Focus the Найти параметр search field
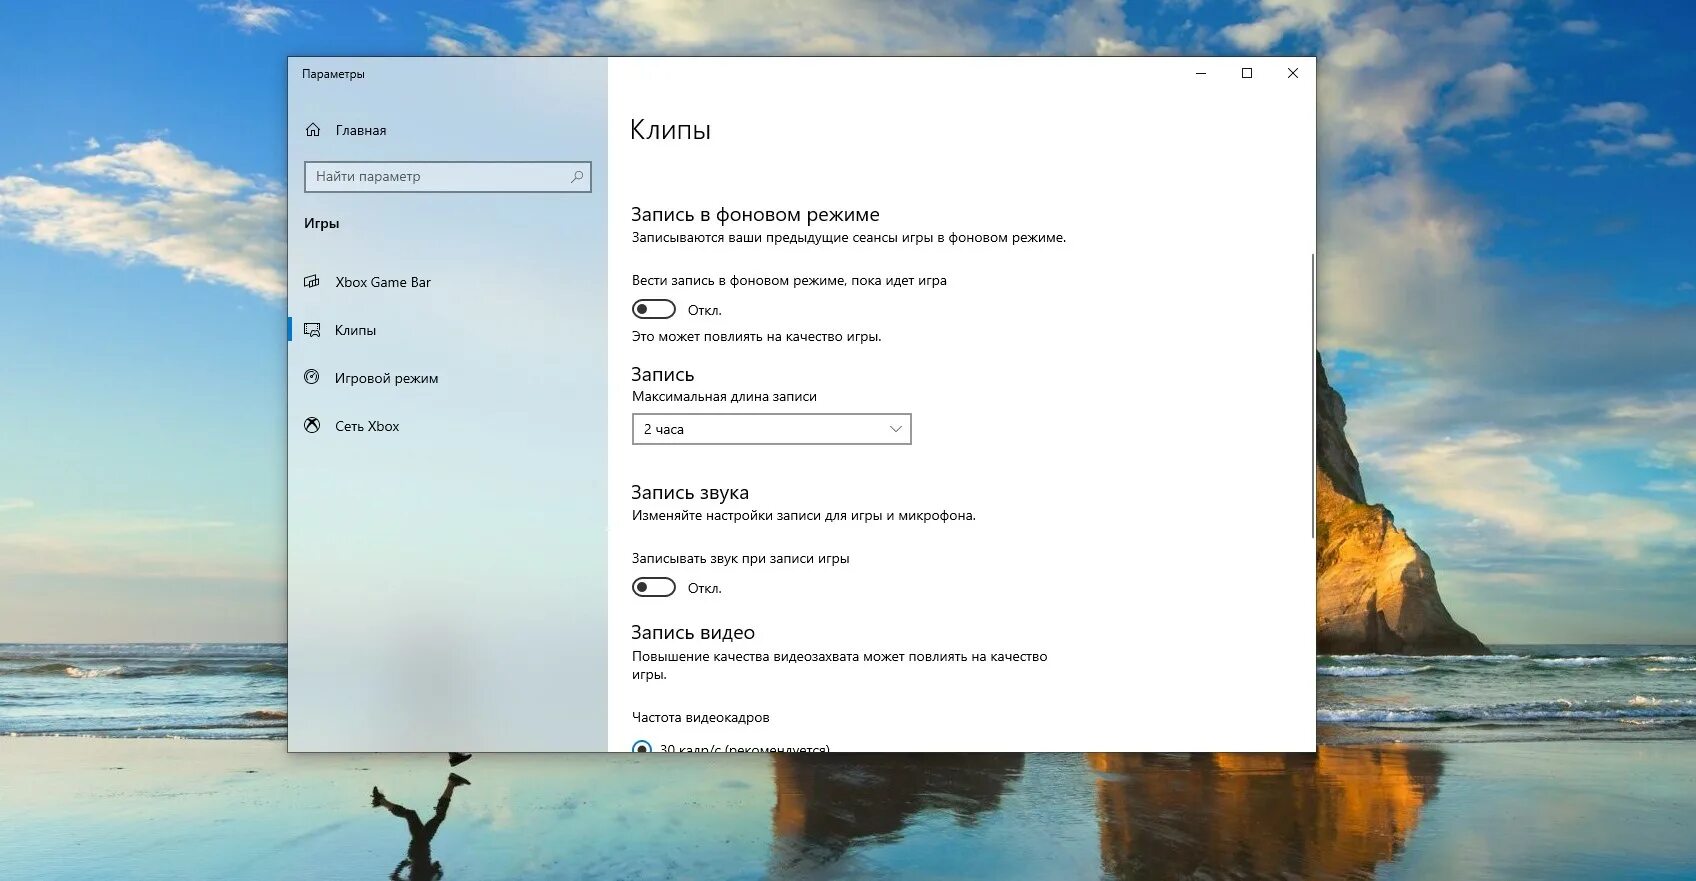This screenshot has height=881, width=1696. (x=448, y=177)
